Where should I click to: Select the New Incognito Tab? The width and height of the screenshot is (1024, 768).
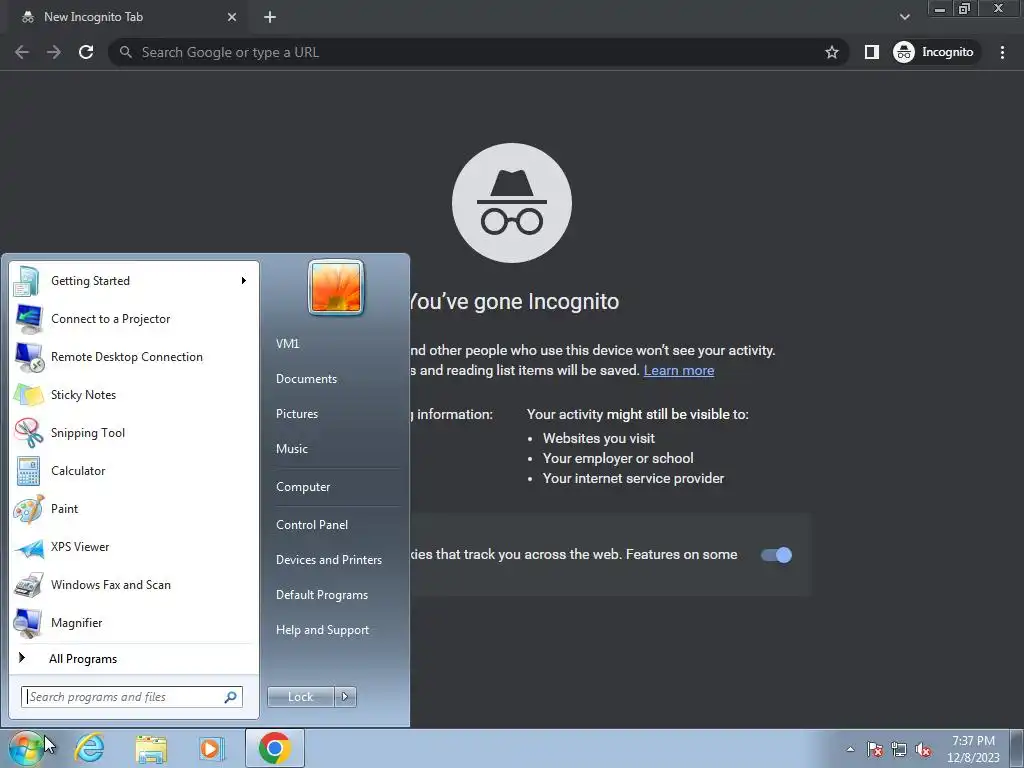coord(127,17)
